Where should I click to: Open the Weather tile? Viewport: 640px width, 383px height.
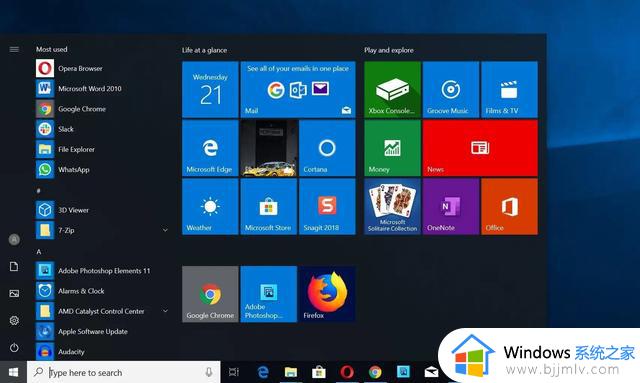coord(210,207)
